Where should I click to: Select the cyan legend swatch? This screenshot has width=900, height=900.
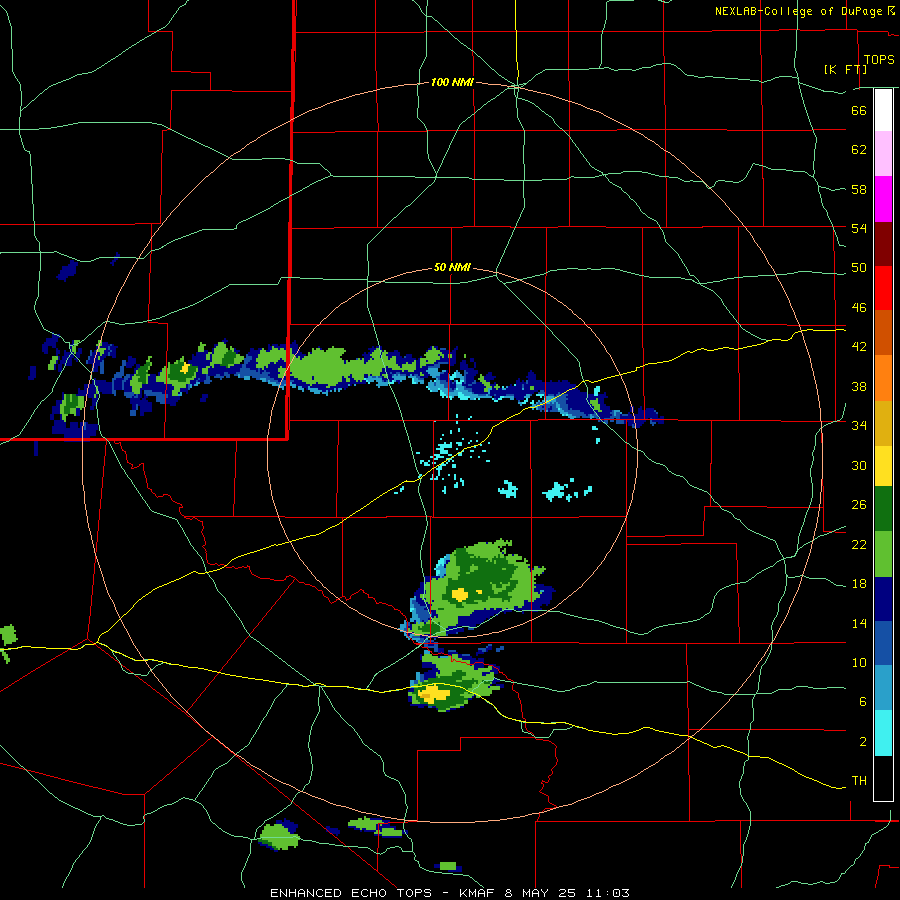[883, 733]
